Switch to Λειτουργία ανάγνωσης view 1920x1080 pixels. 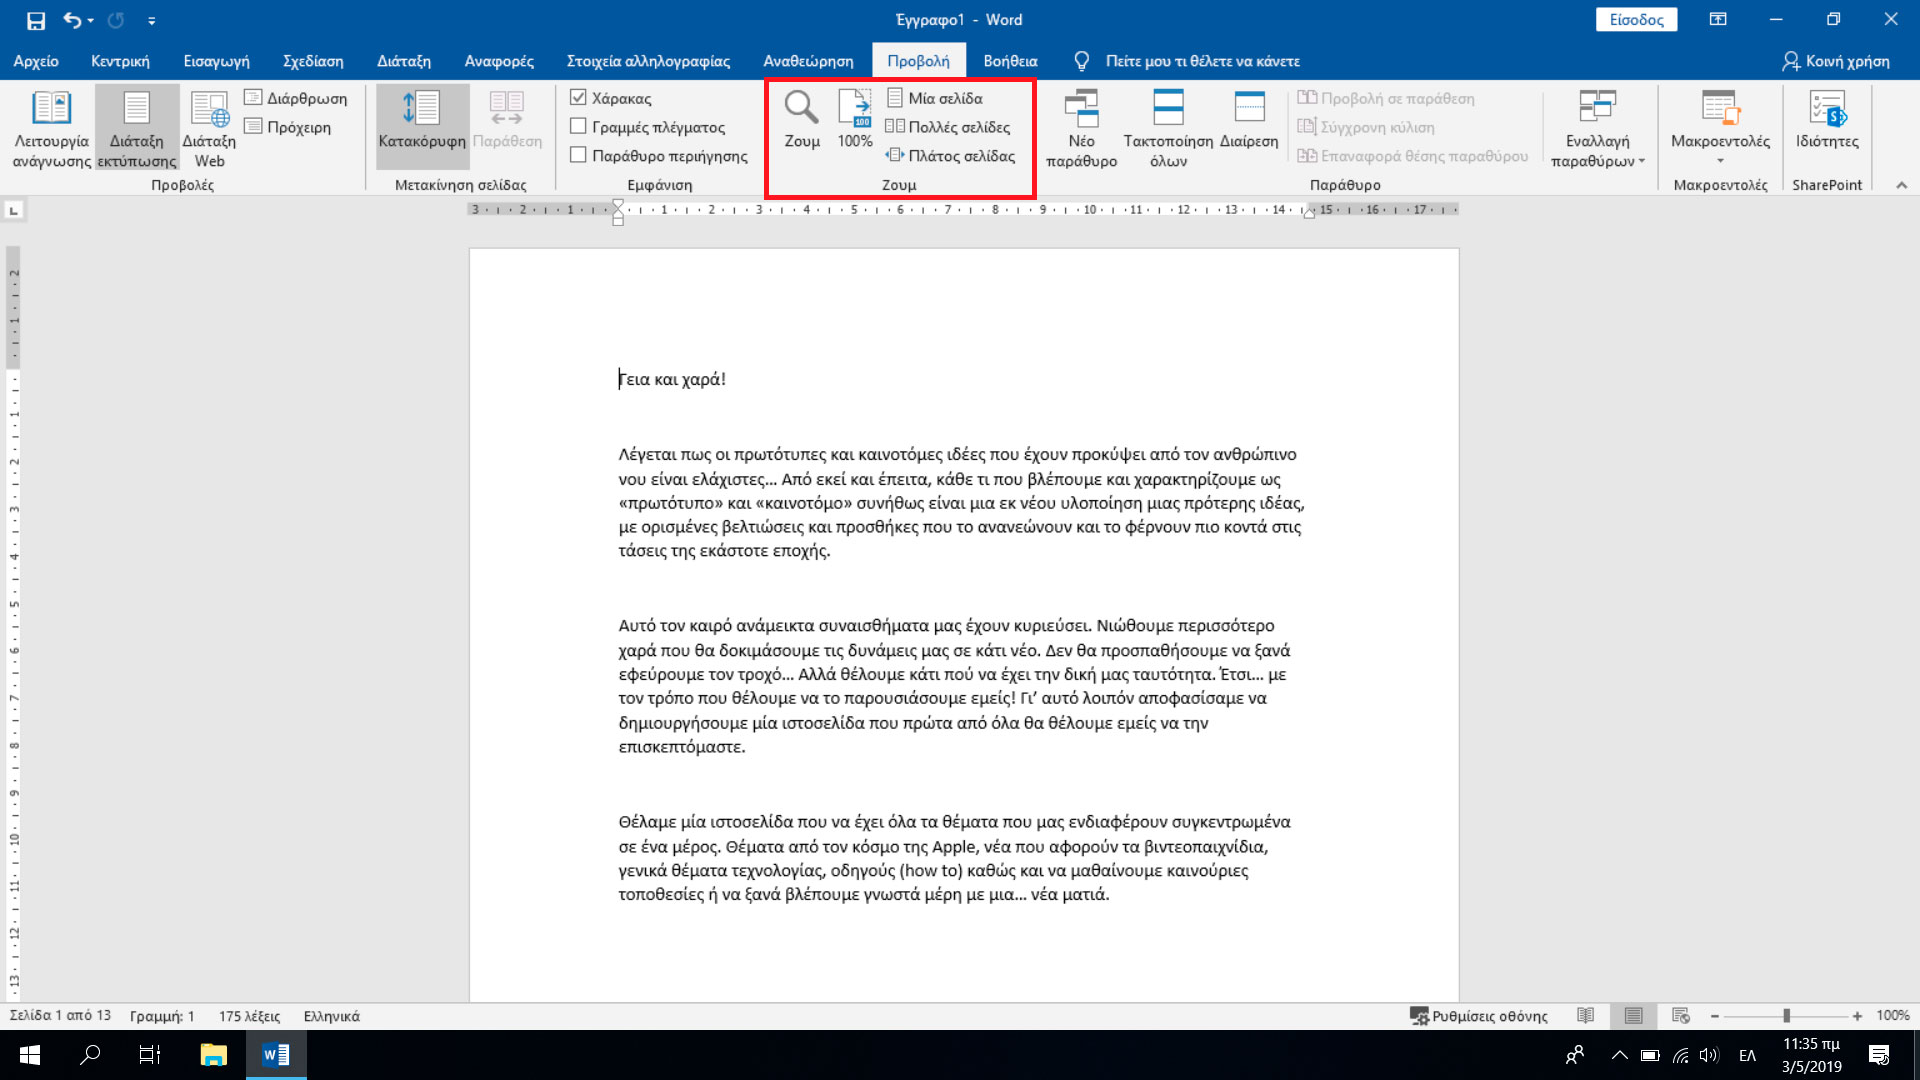pyautogui.click(x=51, y=128)
